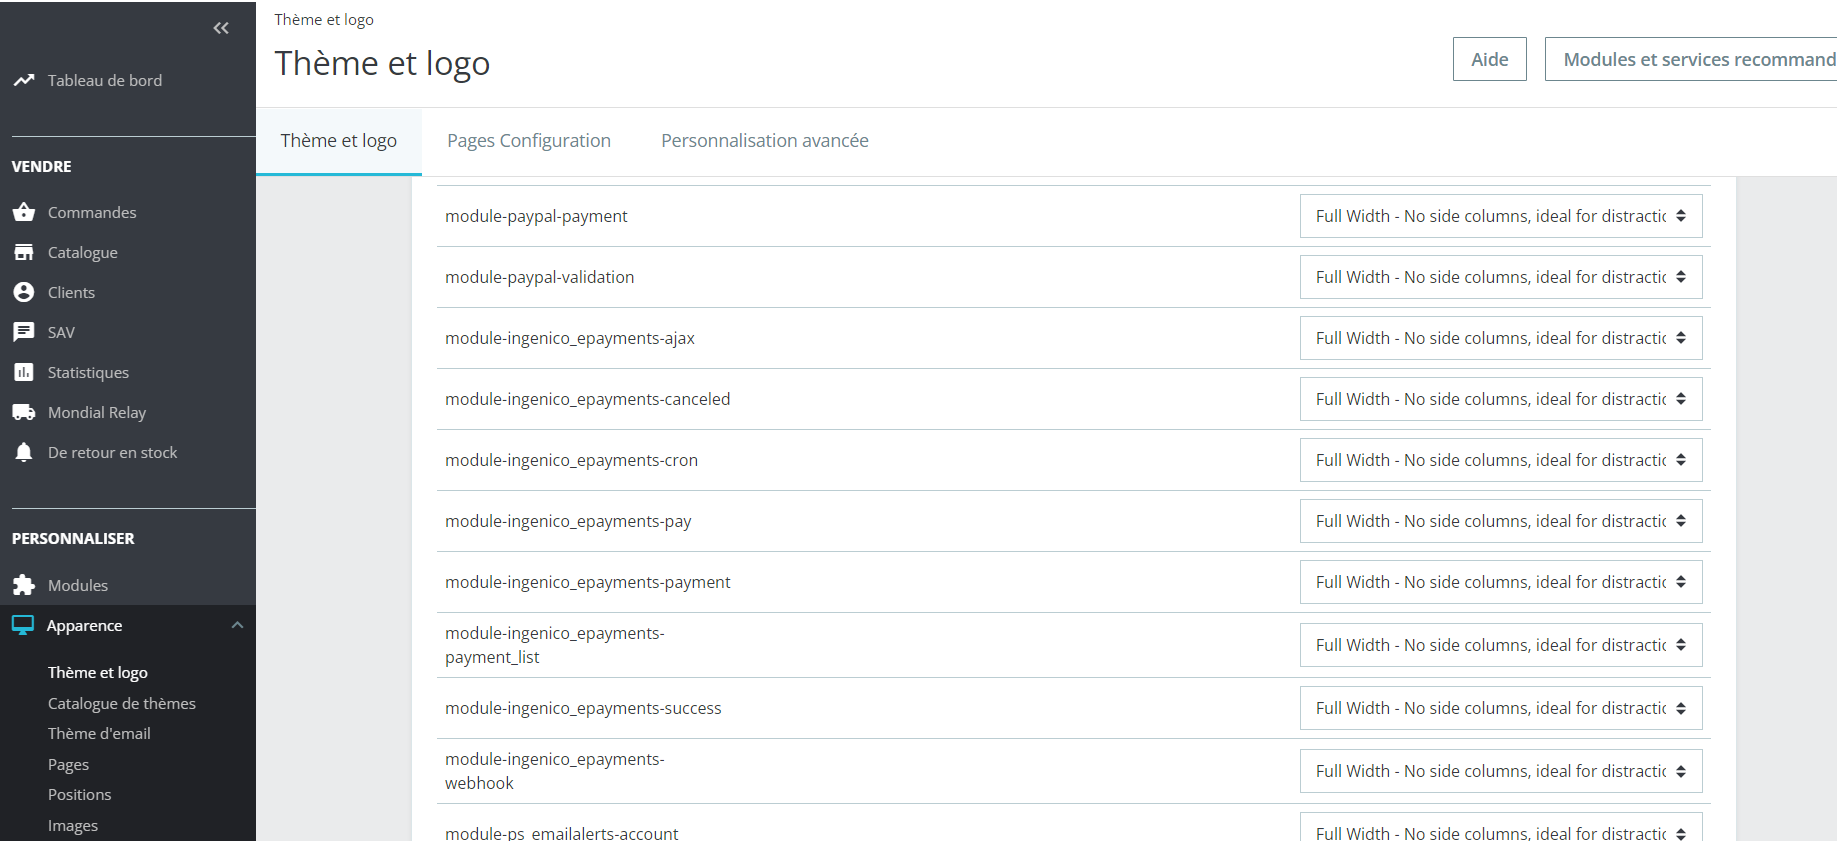Viewport: 1837px width, 841px height.
Task: Click the module-paypal-payment row label
Action: tap(536, 216)
